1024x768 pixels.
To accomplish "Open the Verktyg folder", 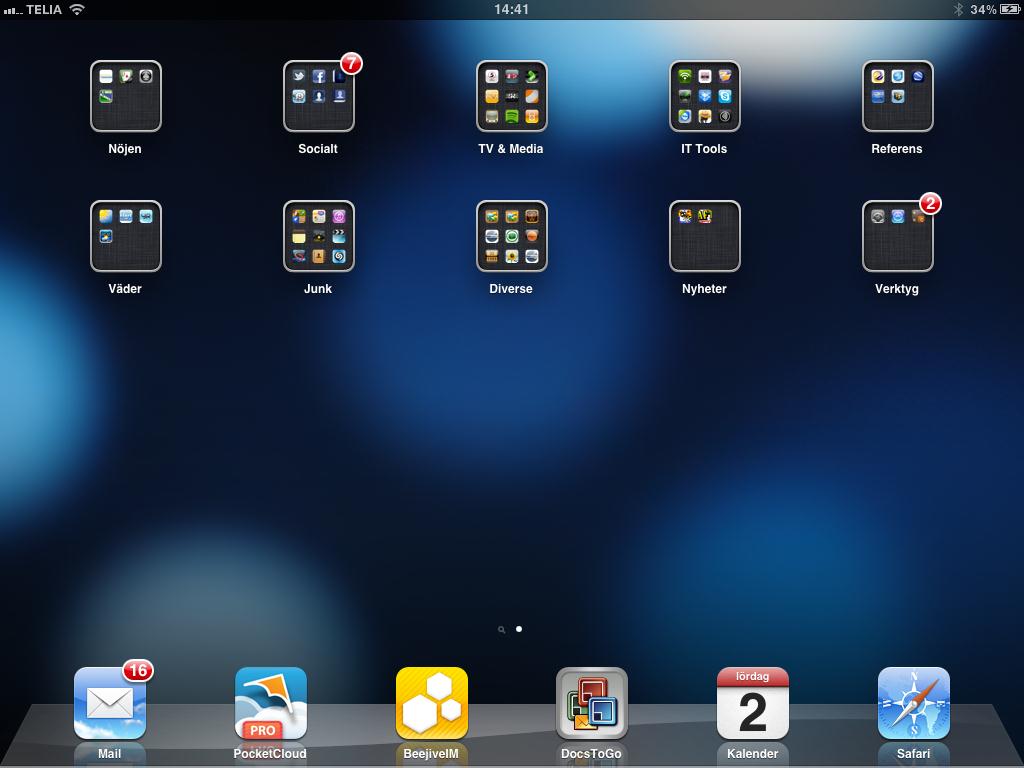I will pos(897,236).
